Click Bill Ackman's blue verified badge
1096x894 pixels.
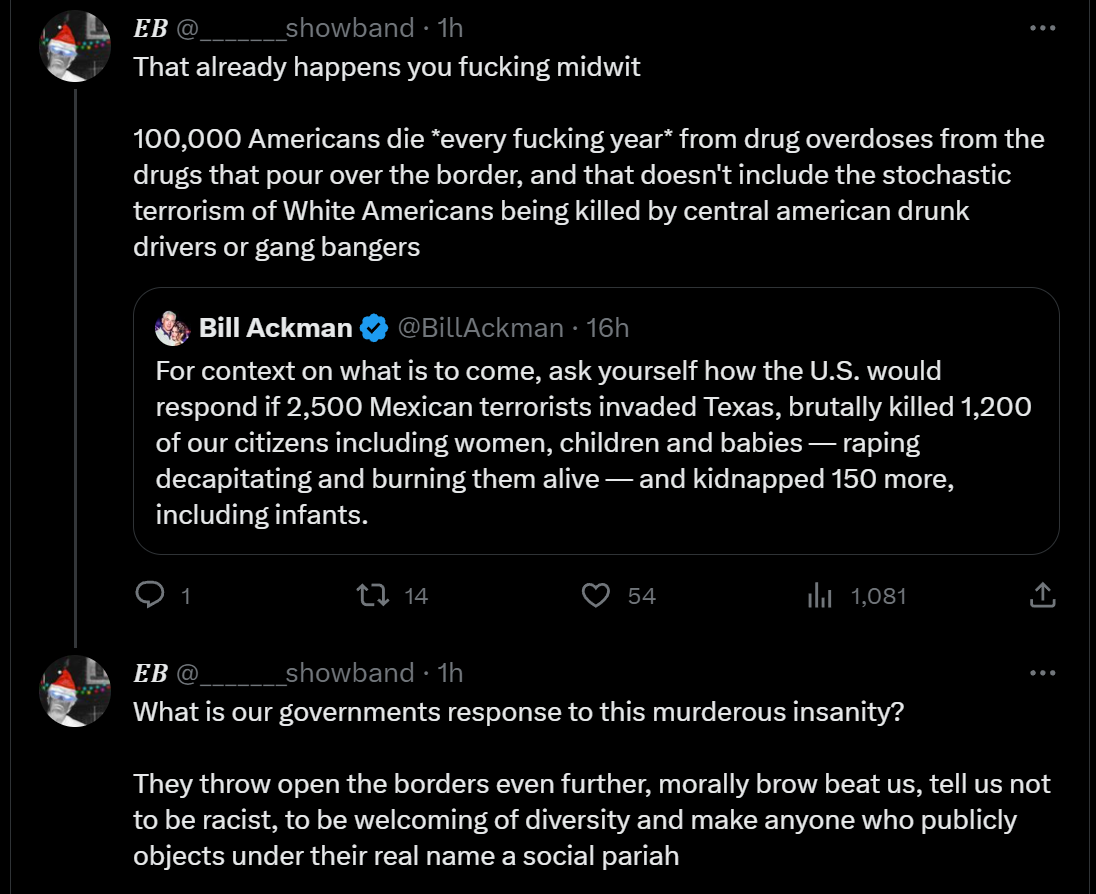click(375, 327)
